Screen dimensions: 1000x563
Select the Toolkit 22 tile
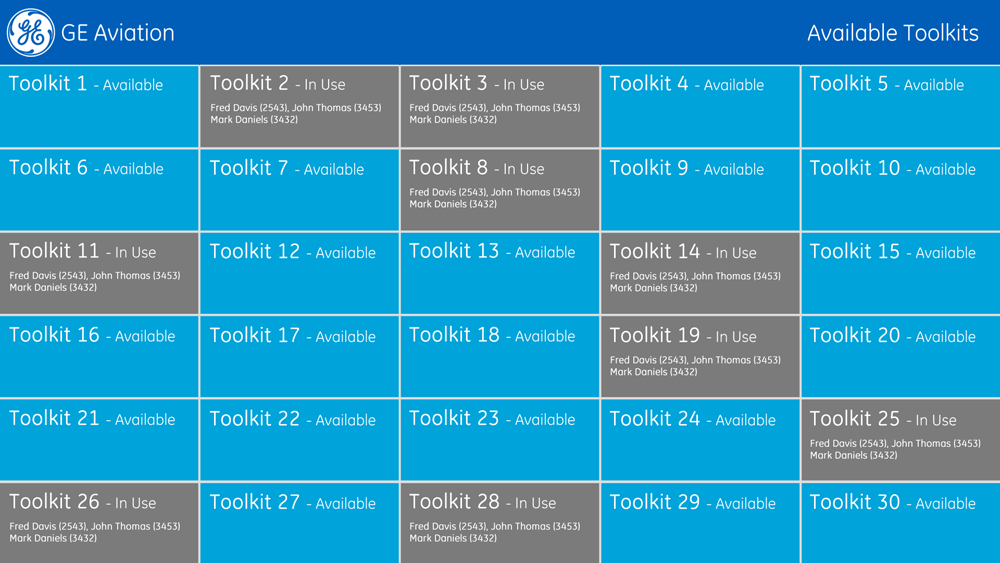tap(300, 440)
